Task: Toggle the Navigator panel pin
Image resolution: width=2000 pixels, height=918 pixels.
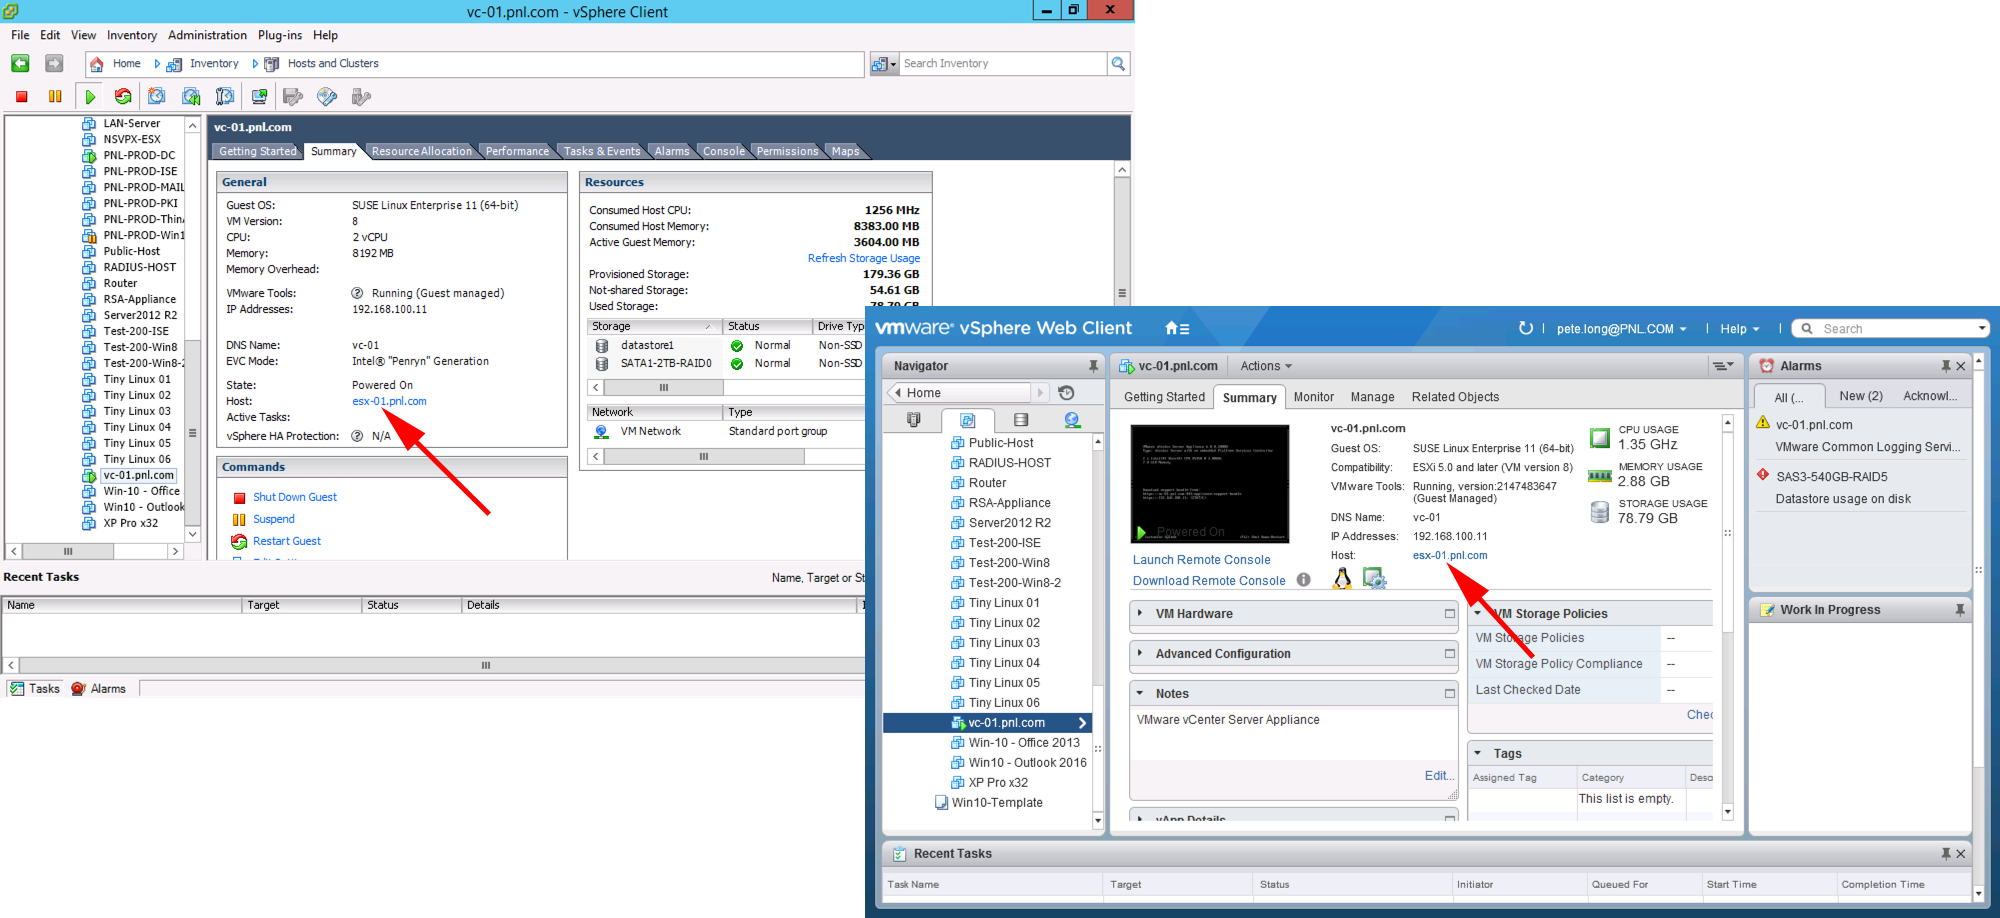Action: (1093, 366)
